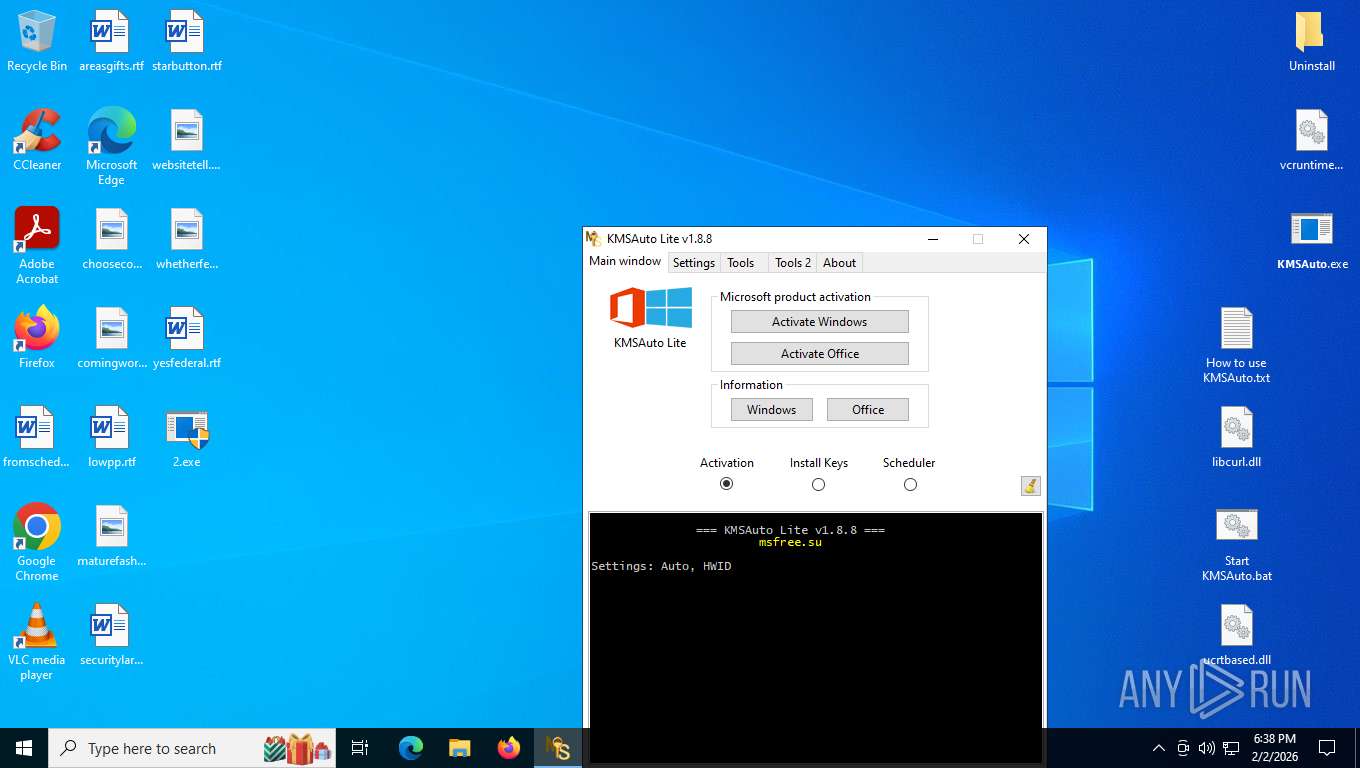Click the Activate Office button

820,354
